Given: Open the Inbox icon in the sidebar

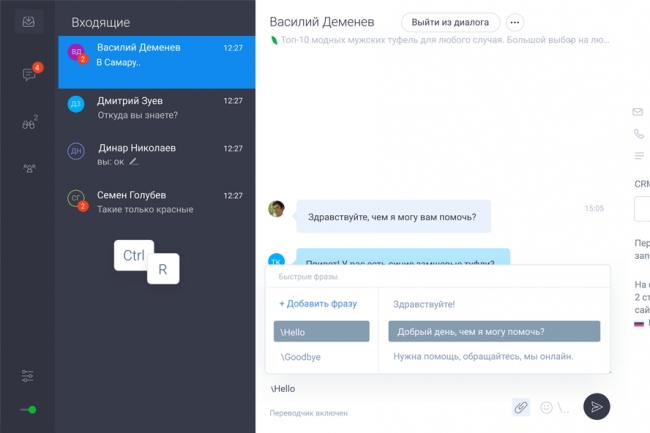Looking at the screenshot, I should point(29,22).
